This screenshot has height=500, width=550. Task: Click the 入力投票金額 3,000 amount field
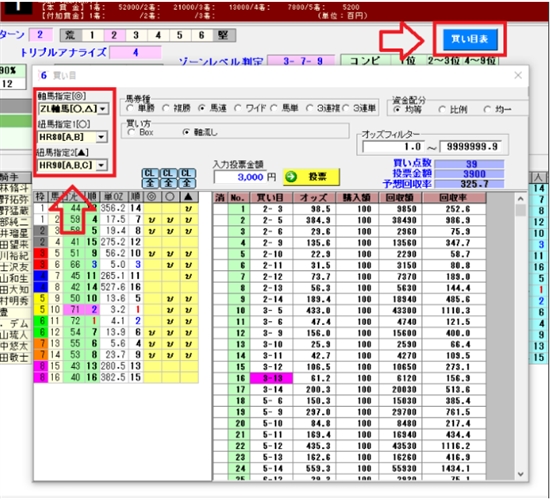(241, 177)
